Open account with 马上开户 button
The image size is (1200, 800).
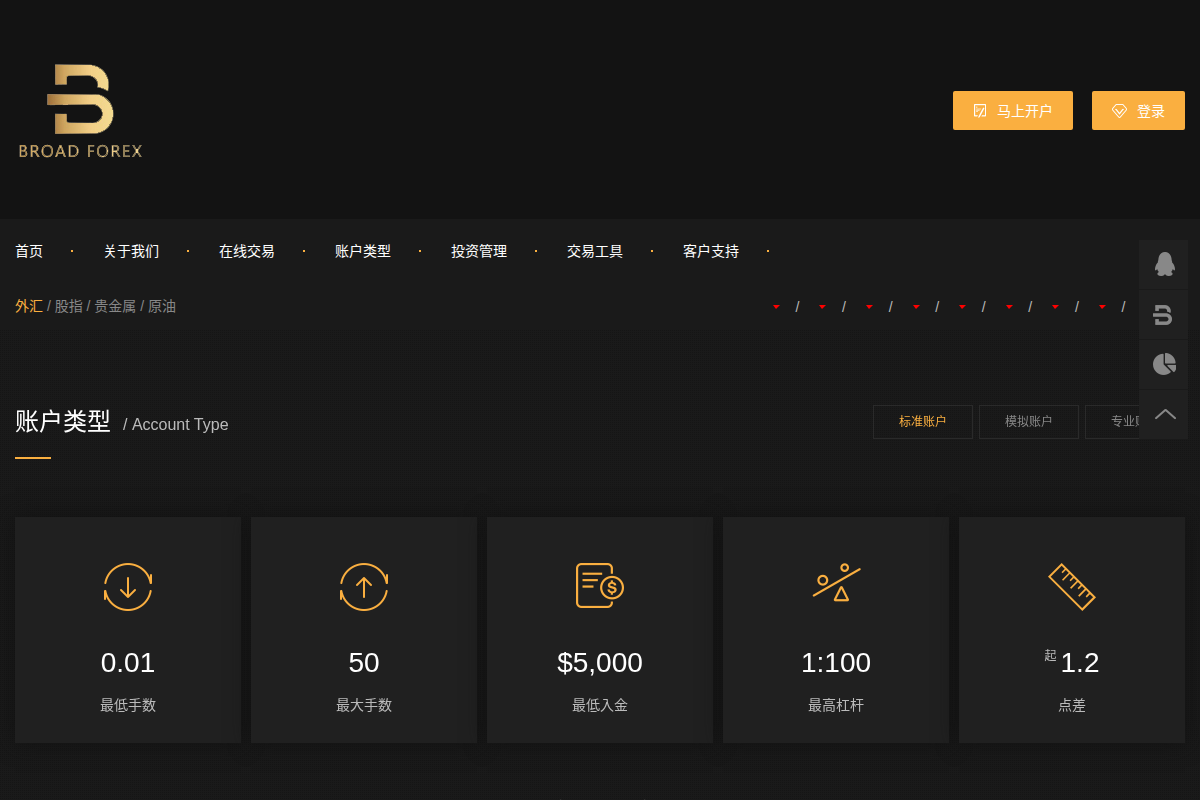tap(1013, 111)
